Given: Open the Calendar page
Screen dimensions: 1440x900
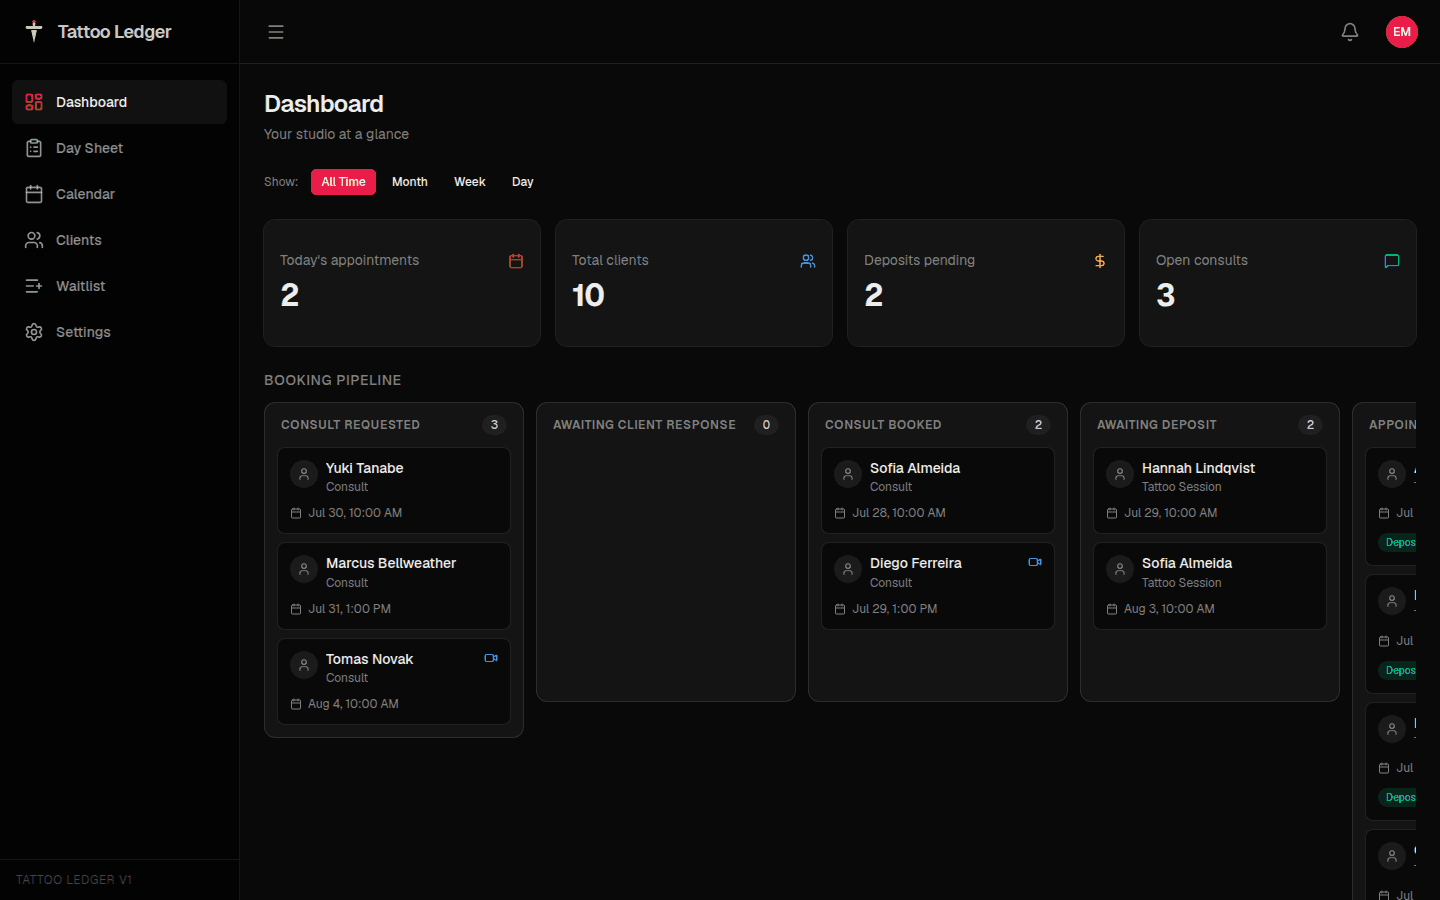Looking at the screenshot, I should pyautogui.click(x=119, y=194).
